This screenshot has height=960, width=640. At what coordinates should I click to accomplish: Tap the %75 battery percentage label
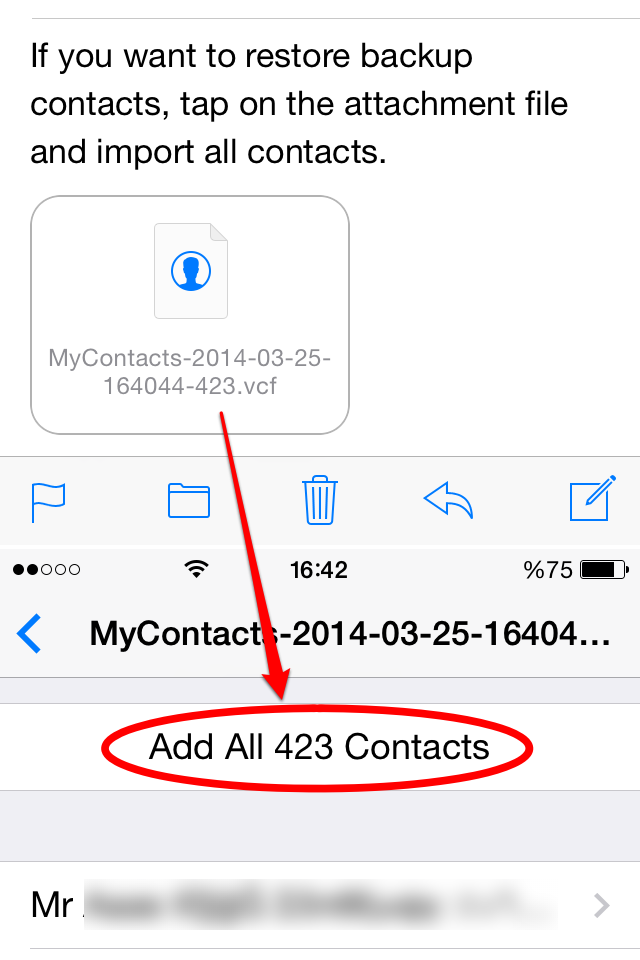click(548, 570)
